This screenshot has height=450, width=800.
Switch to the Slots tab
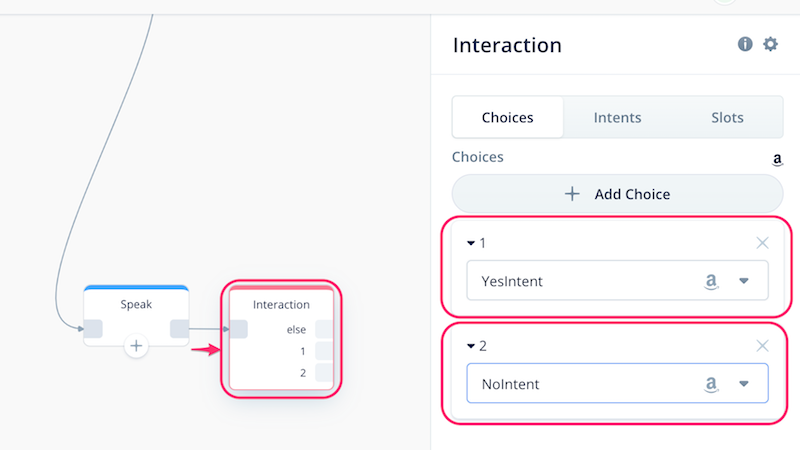click(727, 117)
